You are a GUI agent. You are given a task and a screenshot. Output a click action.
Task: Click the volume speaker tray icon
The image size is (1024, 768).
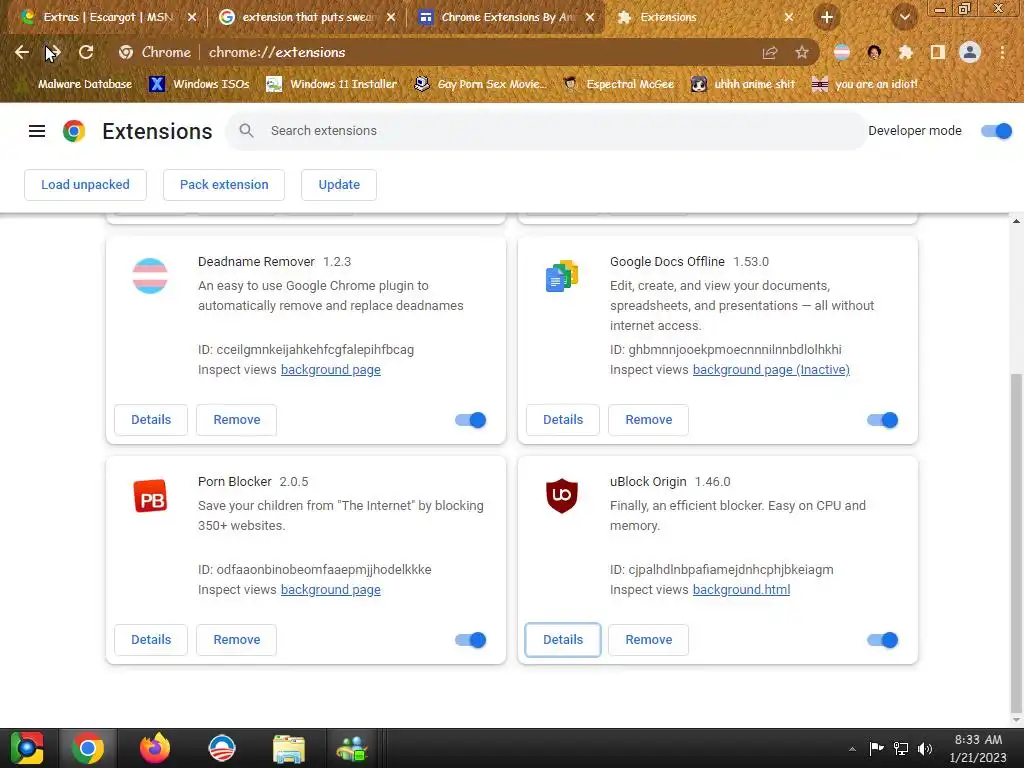pyautogui.click(x=925, y=749)
